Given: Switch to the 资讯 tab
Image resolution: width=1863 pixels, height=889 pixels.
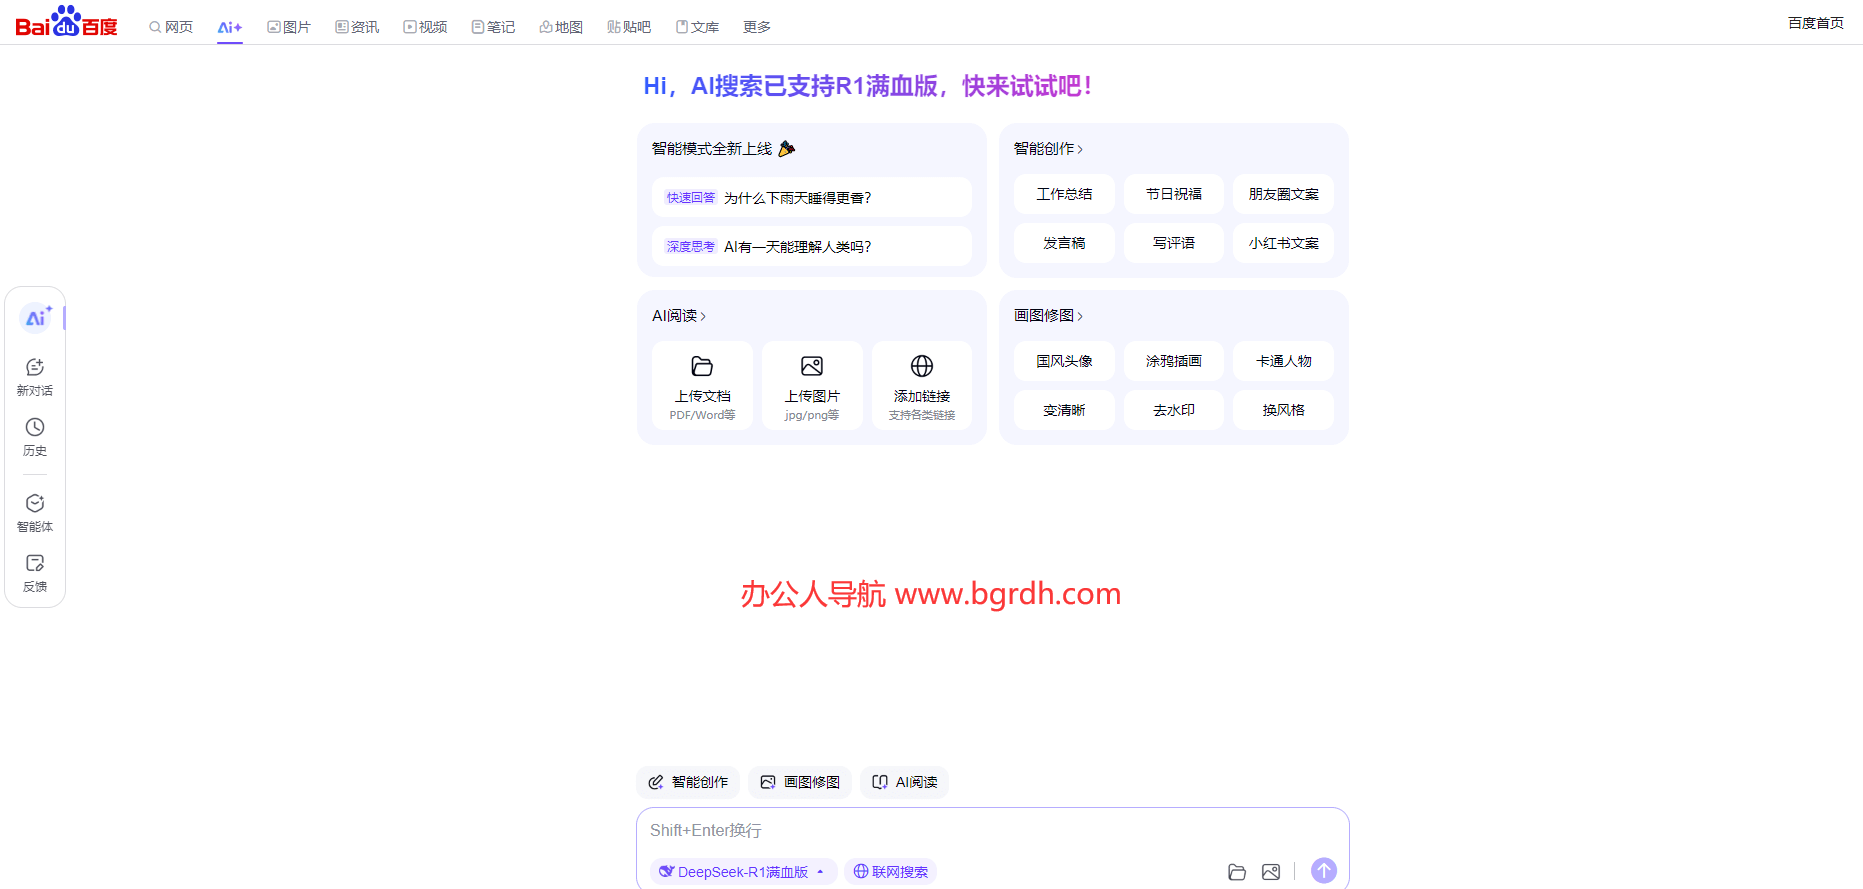Looking at the screenshot, I should pyautogui.click(x=357, y=27).
